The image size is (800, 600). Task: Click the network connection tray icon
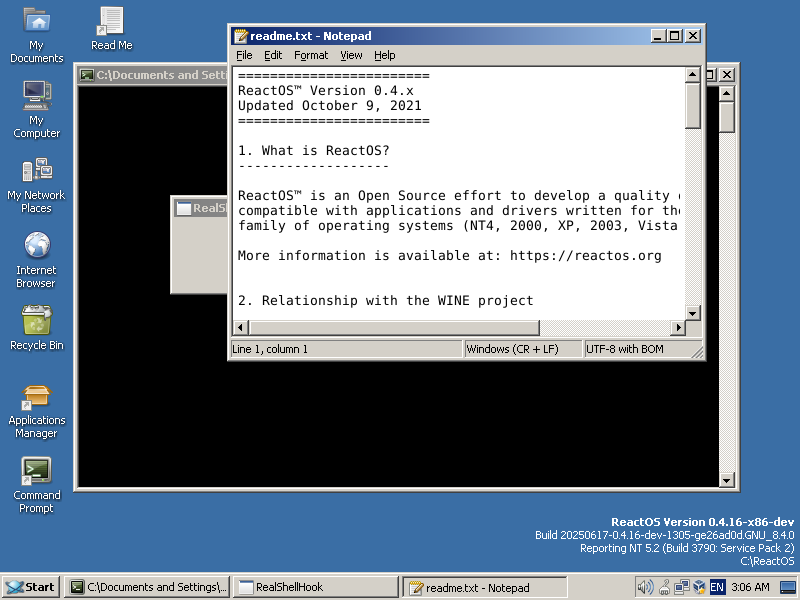[x=681, y=587]
